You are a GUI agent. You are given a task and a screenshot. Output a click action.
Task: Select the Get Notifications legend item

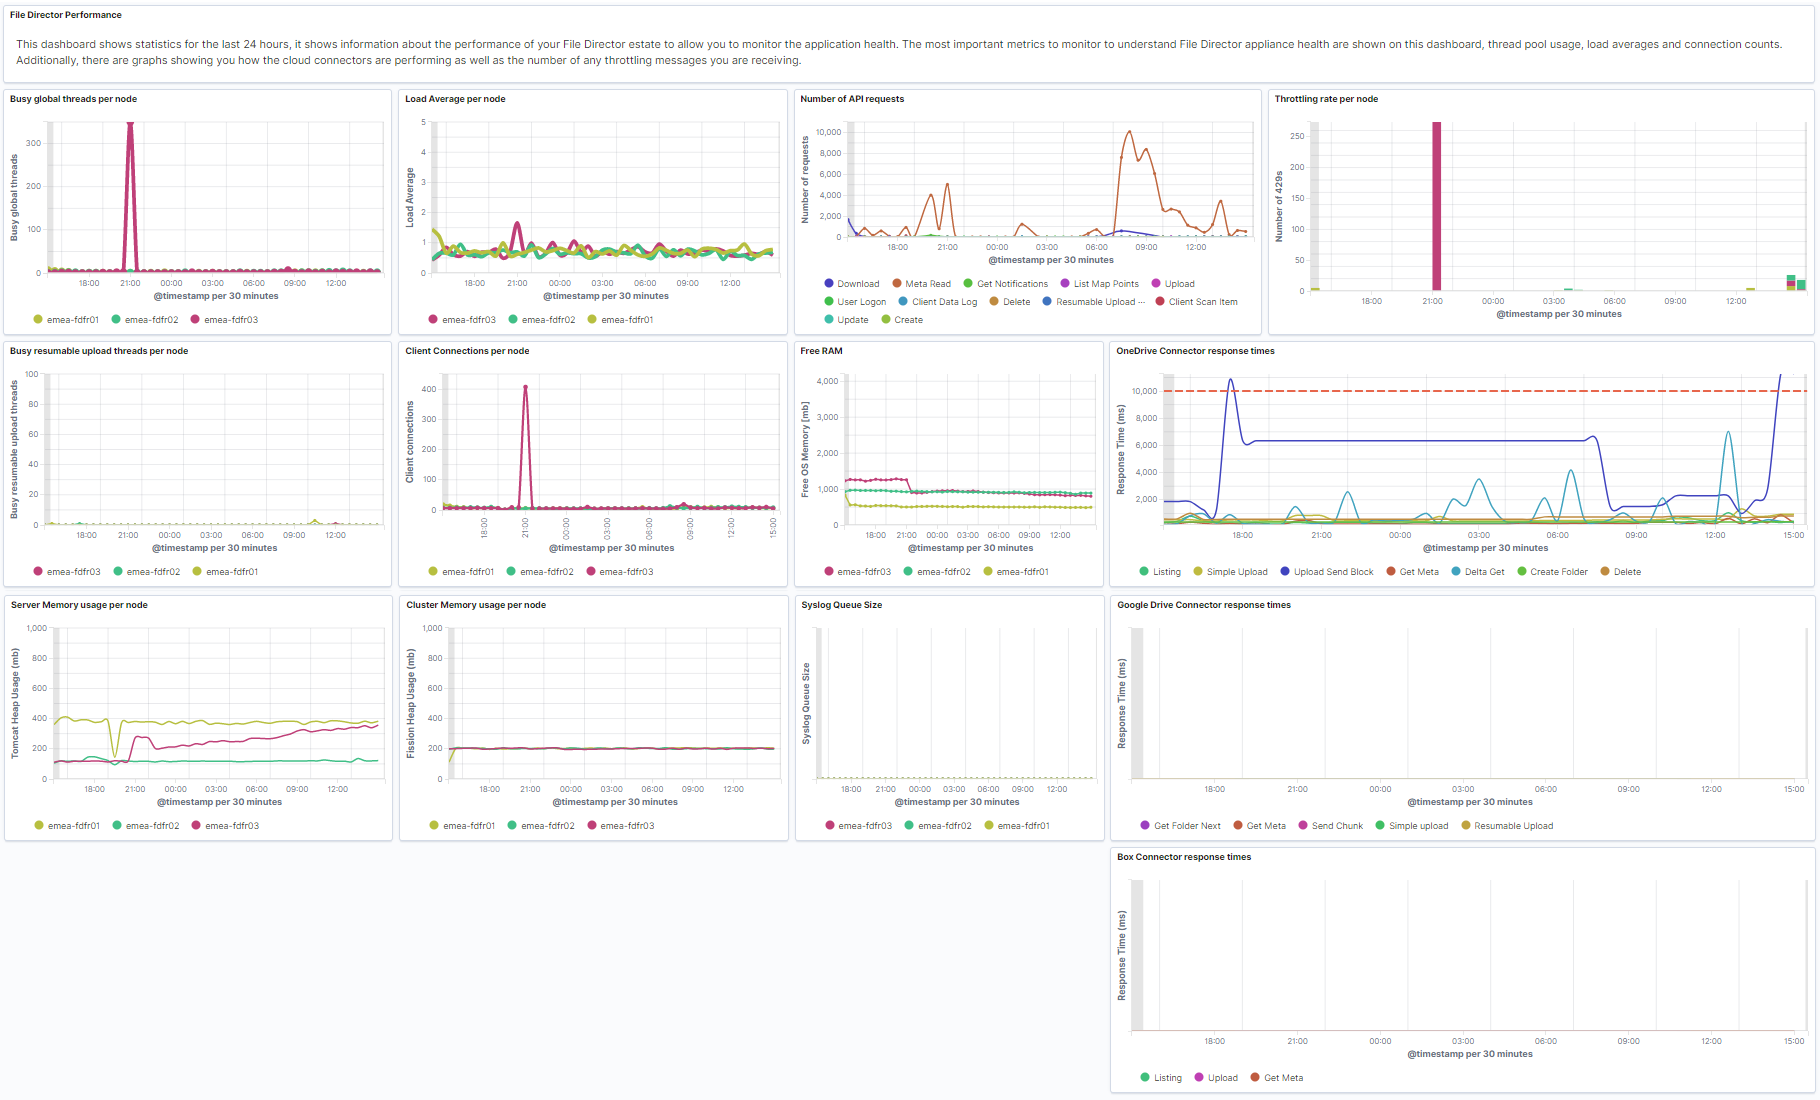1005,284
